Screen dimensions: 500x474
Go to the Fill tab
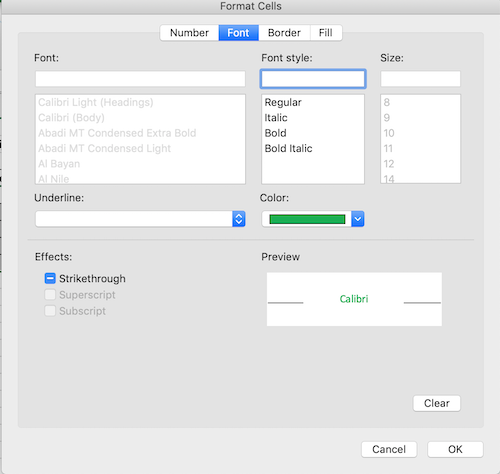click(x=326, y=33)
